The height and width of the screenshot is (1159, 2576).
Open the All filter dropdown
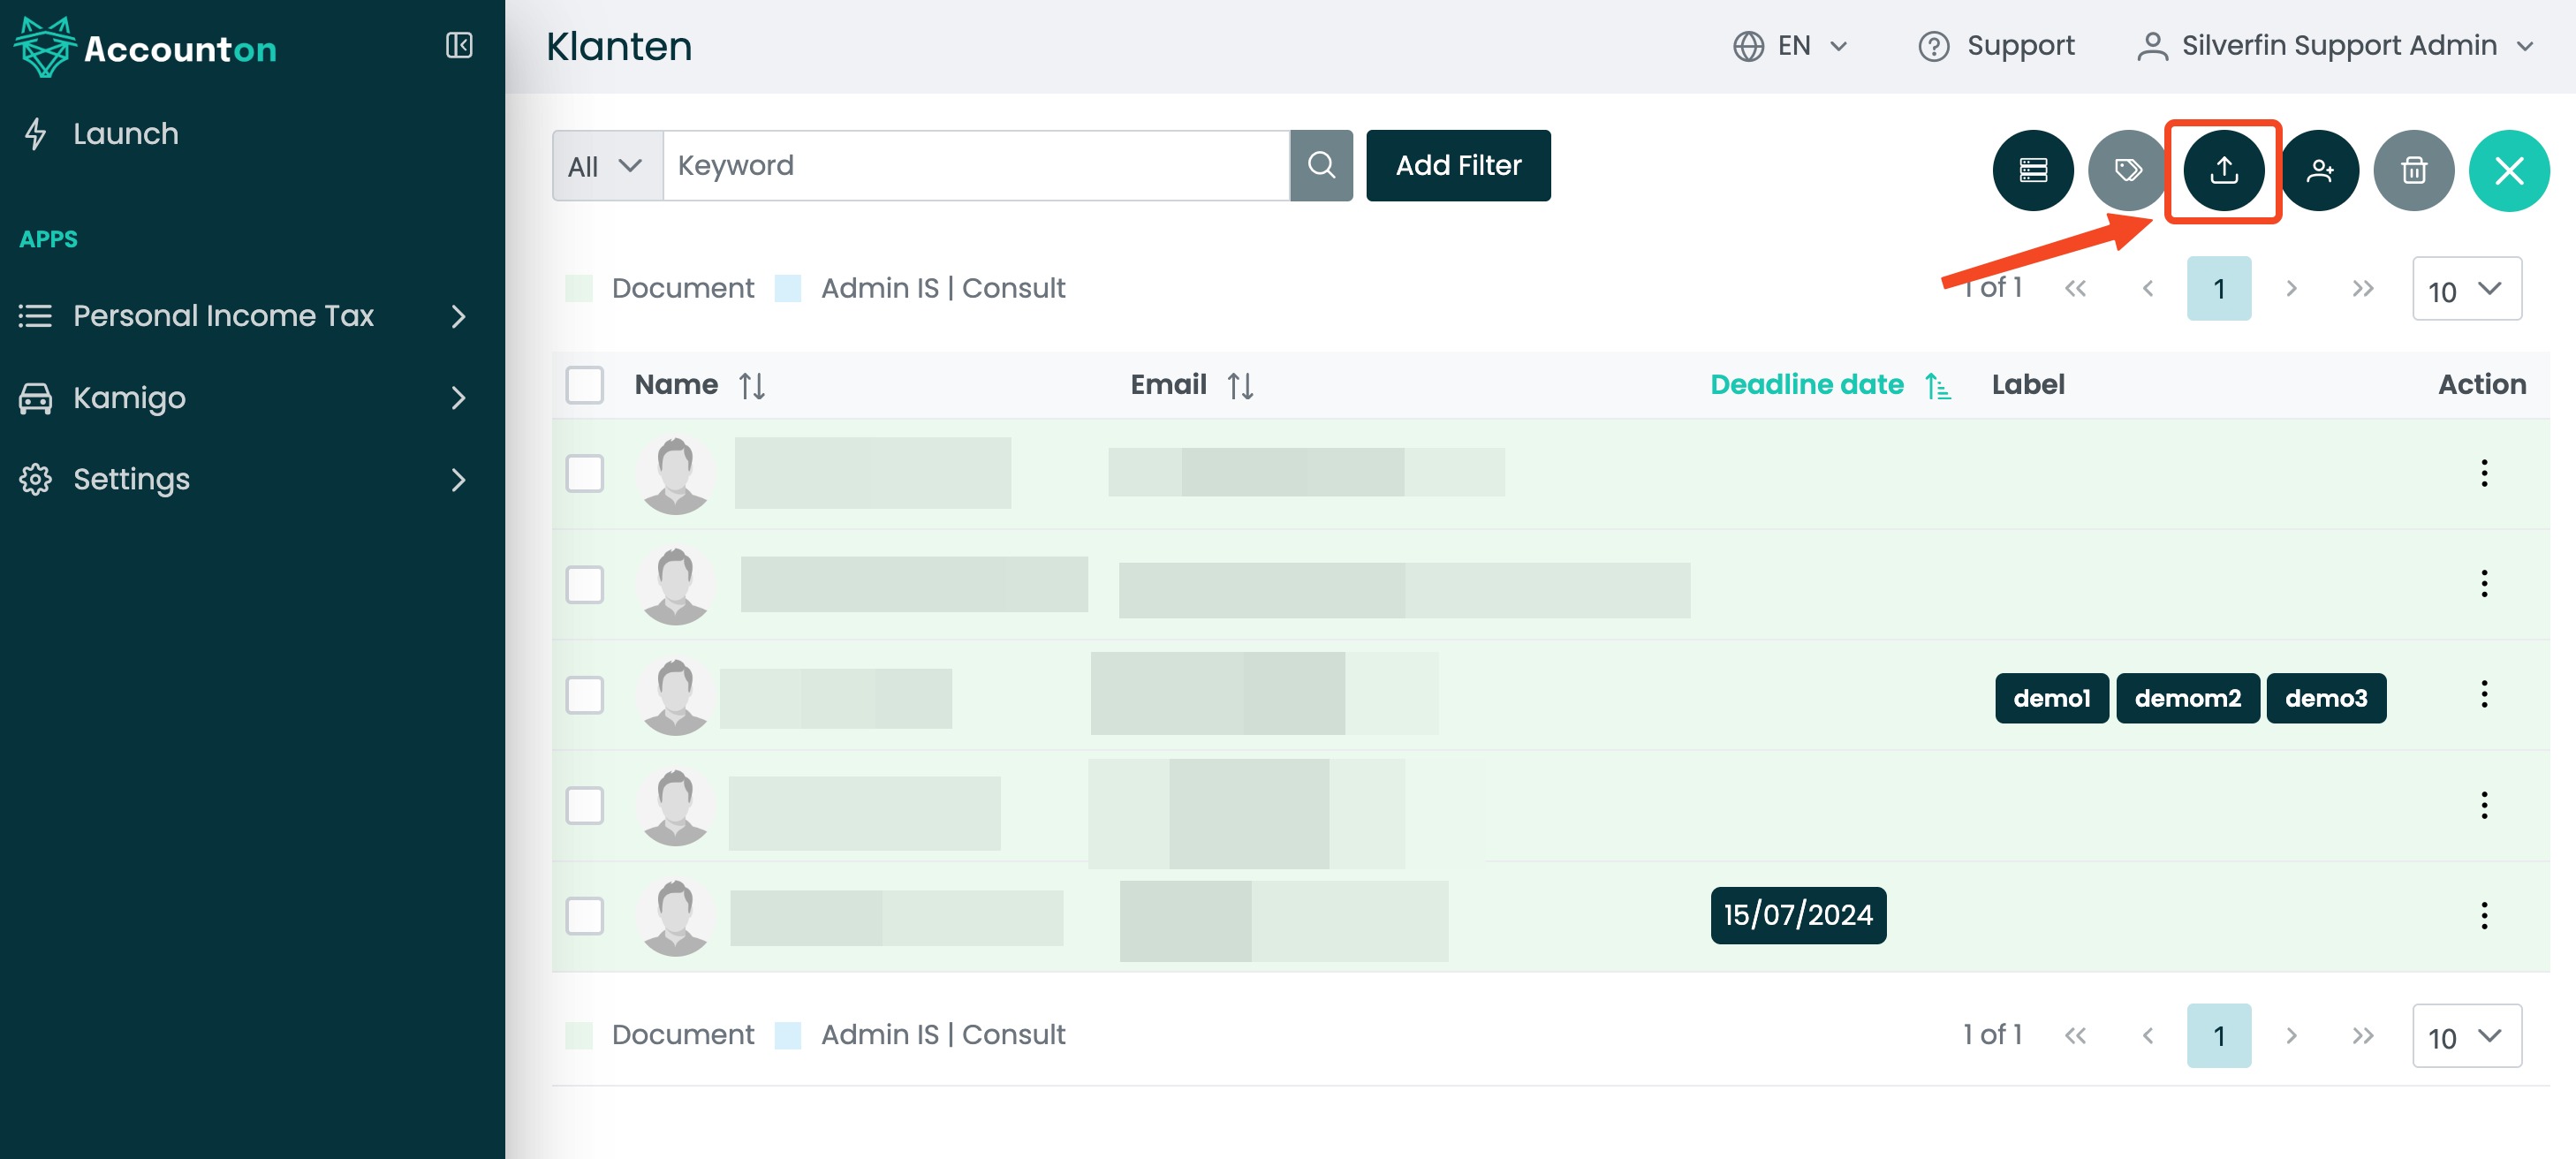pyautogui.click(x=607, y=165)
